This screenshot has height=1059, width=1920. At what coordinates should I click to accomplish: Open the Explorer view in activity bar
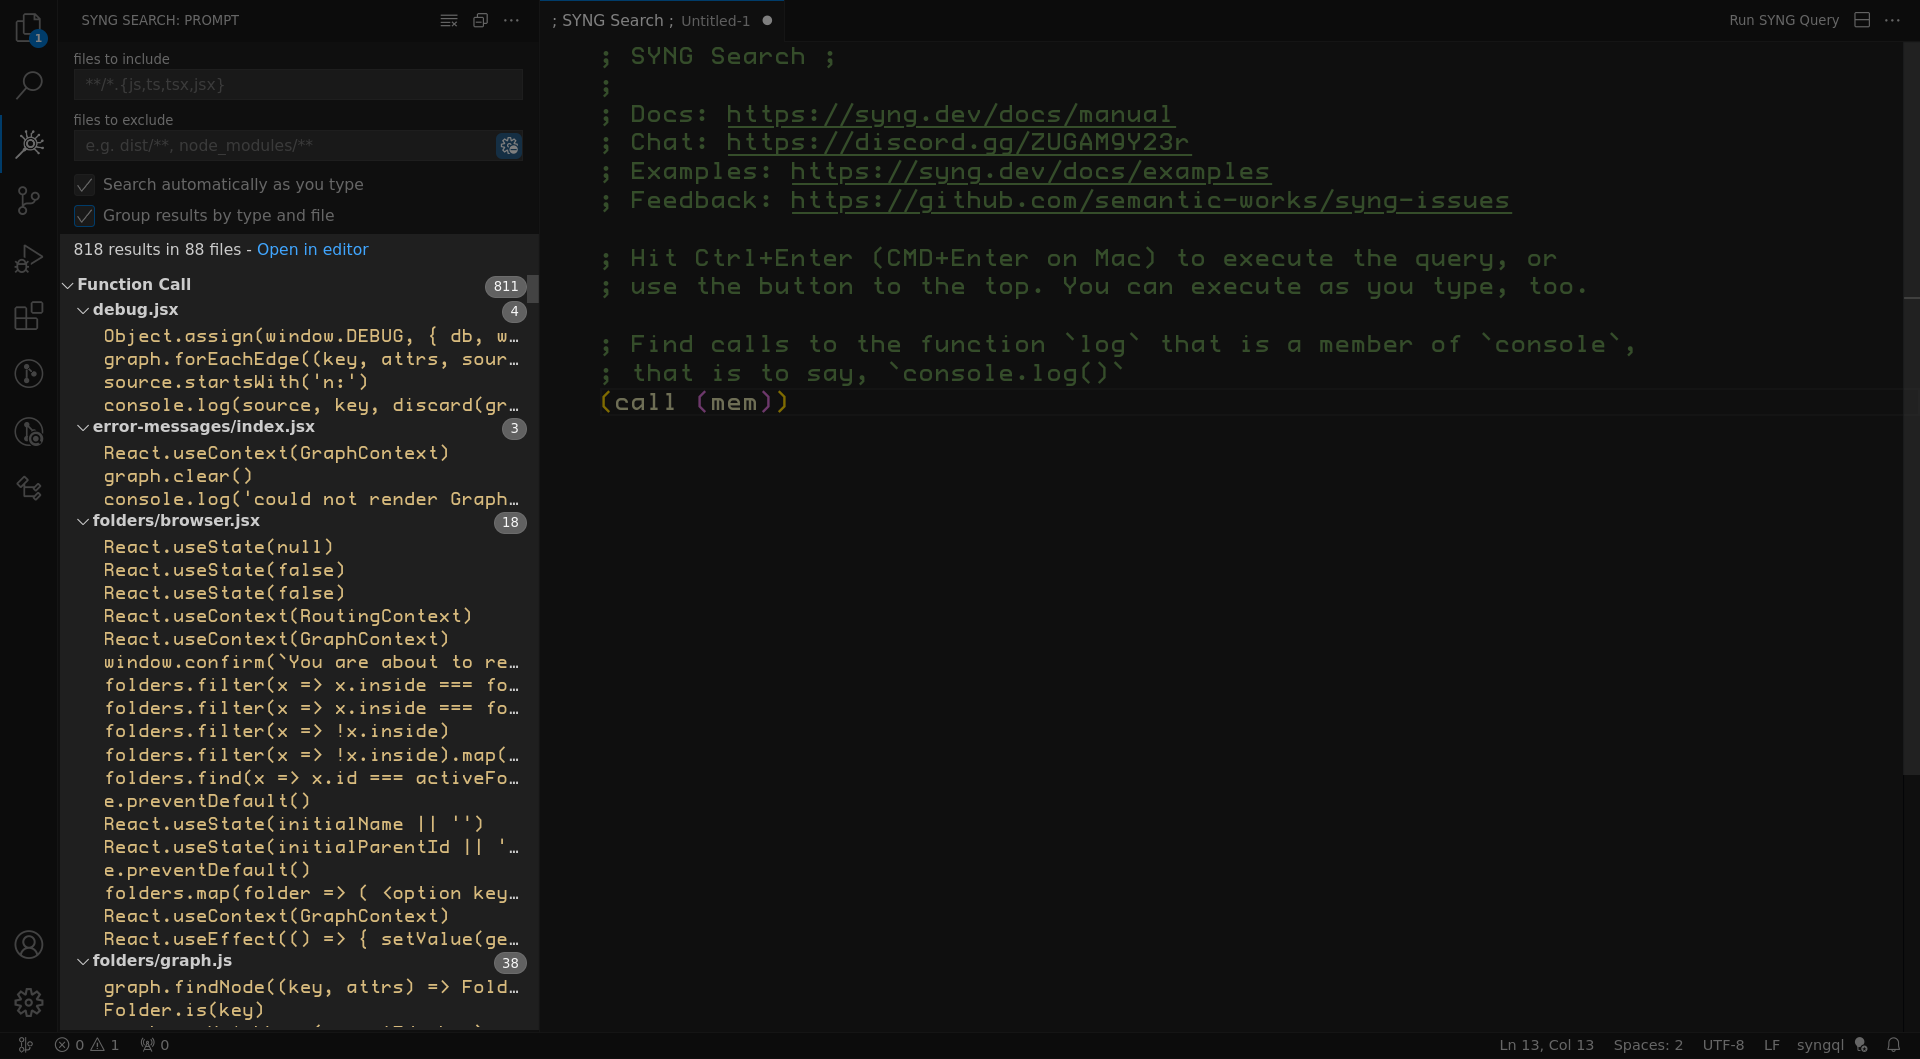click(29, 28)
